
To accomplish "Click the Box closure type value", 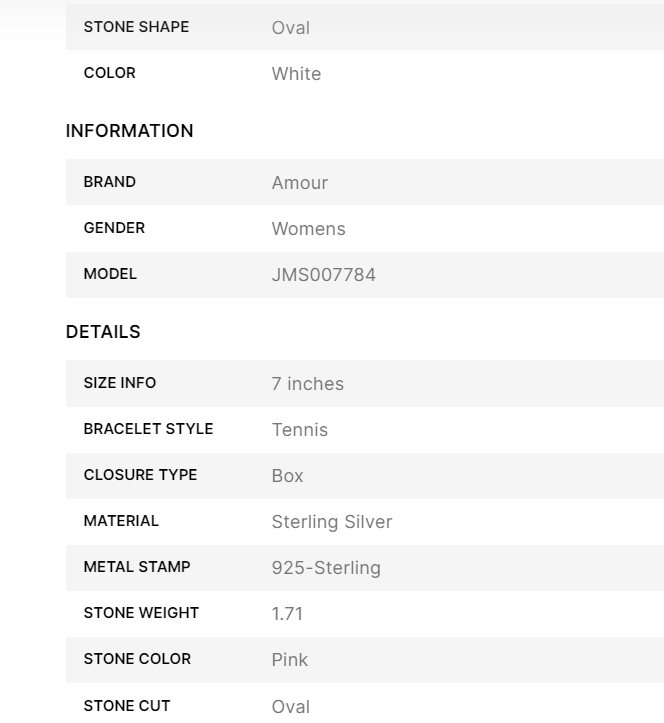I will pos(287,476).
